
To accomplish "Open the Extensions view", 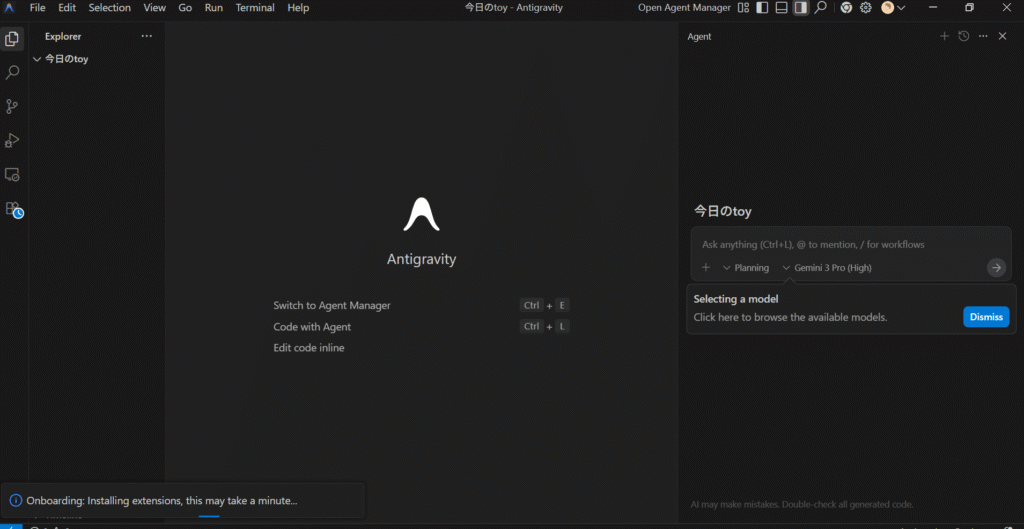I will [13, 209].
